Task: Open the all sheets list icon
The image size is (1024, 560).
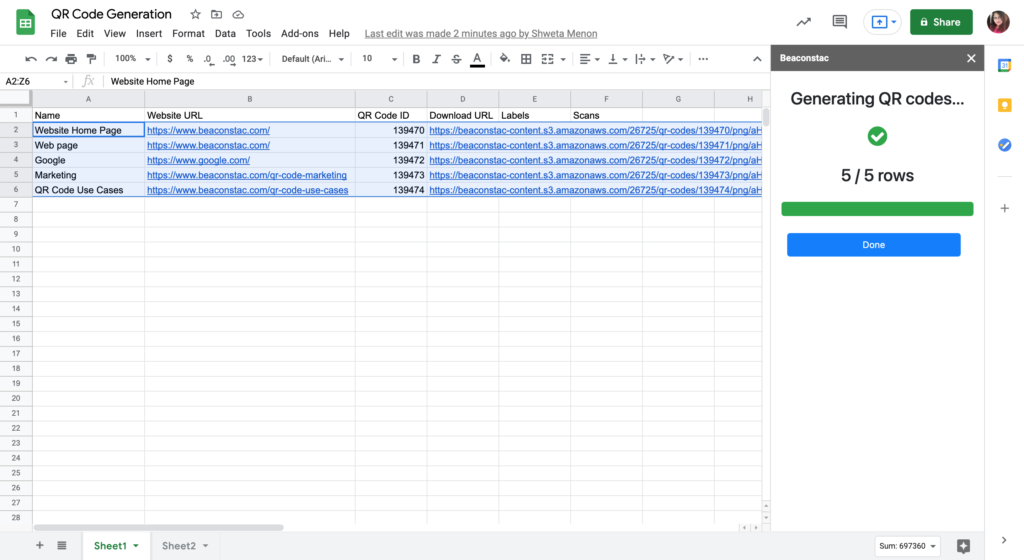Action: [61, 546]
